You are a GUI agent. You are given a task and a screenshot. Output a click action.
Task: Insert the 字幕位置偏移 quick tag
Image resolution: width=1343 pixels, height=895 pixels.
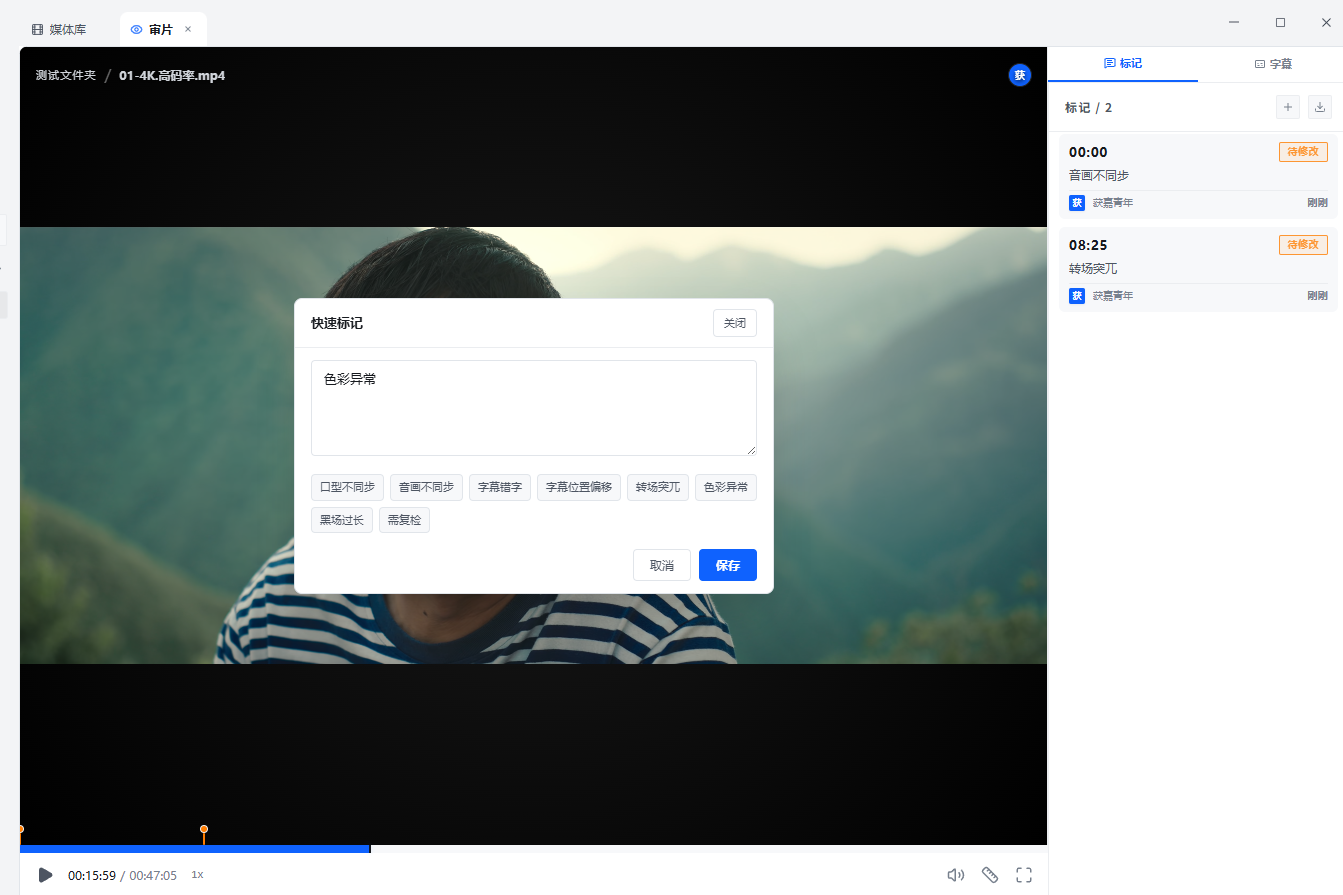click(x=579, y=487)
